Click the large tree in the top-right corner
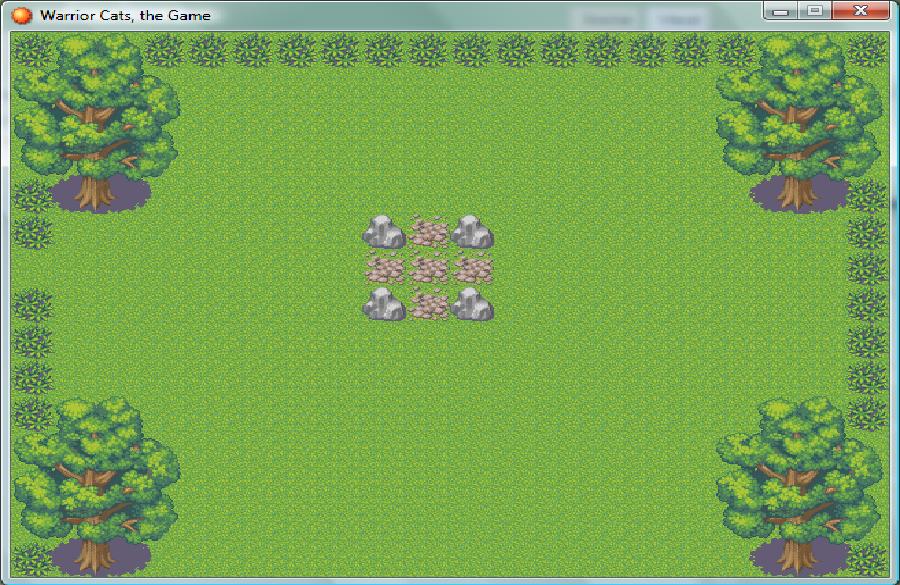 (x=798, y=122)
